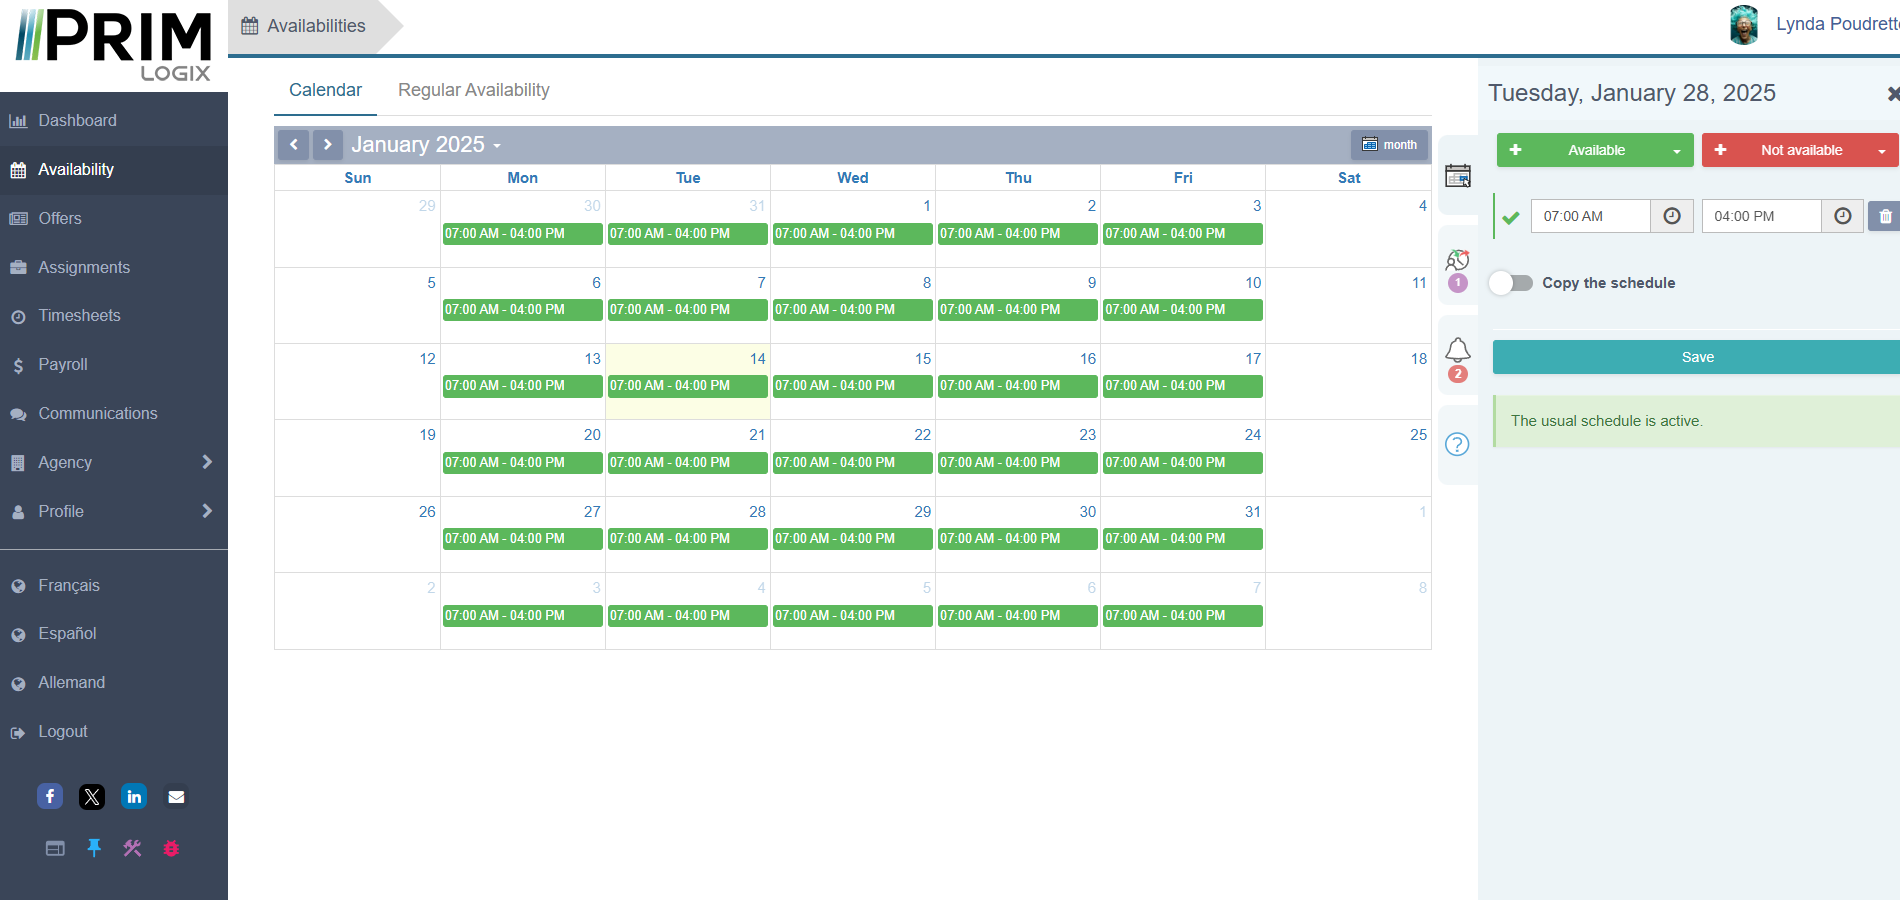
Task: Click the next month arrow button
Action: pyautogui.click(x=327, y=145)
